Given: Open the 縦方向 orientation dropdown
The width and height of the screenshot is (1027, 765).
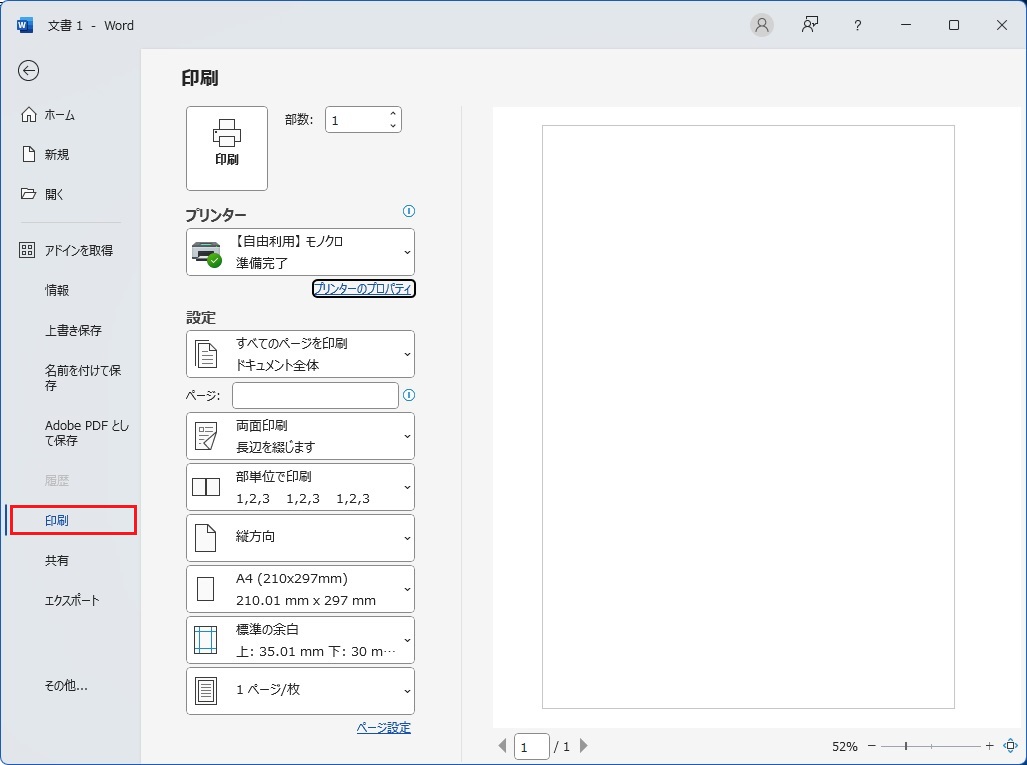Looking at the screenshot, I should [300, 538].
